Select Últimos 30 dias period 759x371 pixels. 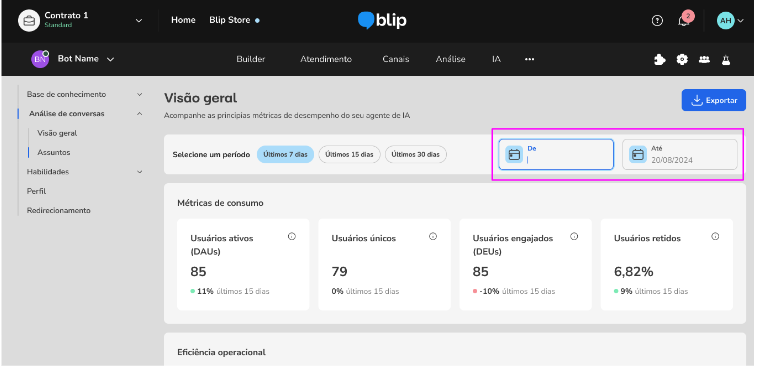[x=415, y=155]
